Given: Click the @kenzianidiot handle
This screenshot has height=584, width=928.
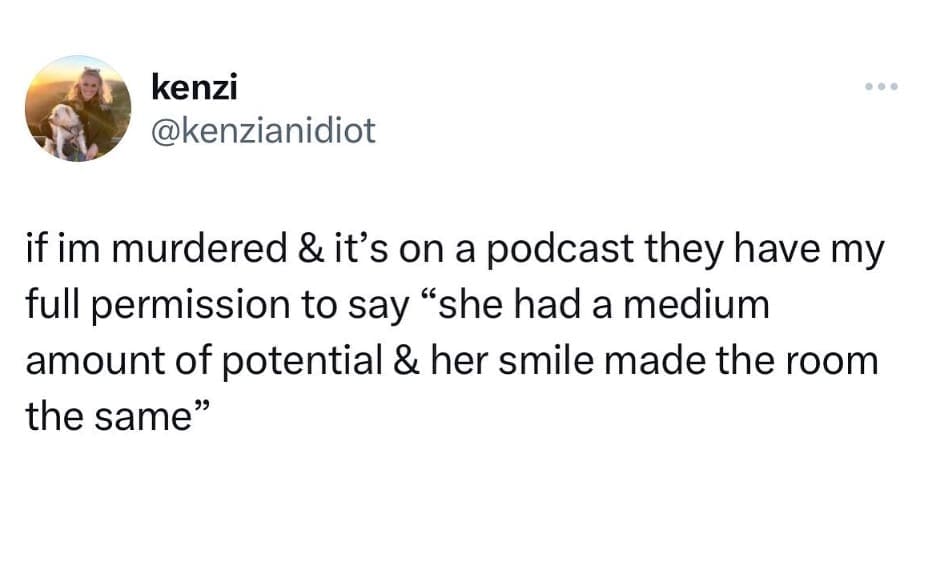Looking at the screenshot, I should 263,130.
